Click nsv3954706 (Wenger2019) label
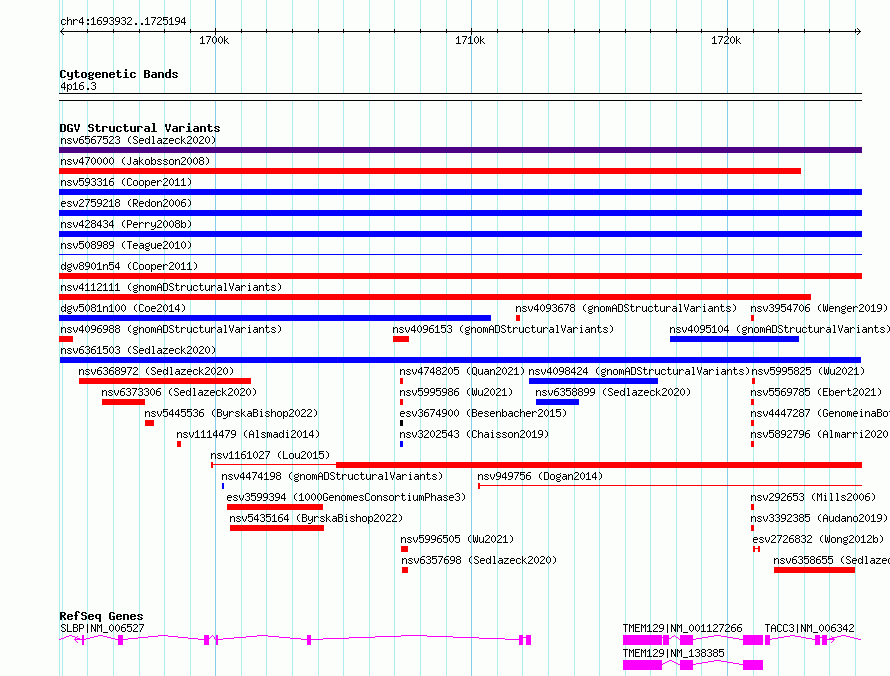890x676 pixels. pyautogui.click(x=819, y=308)
